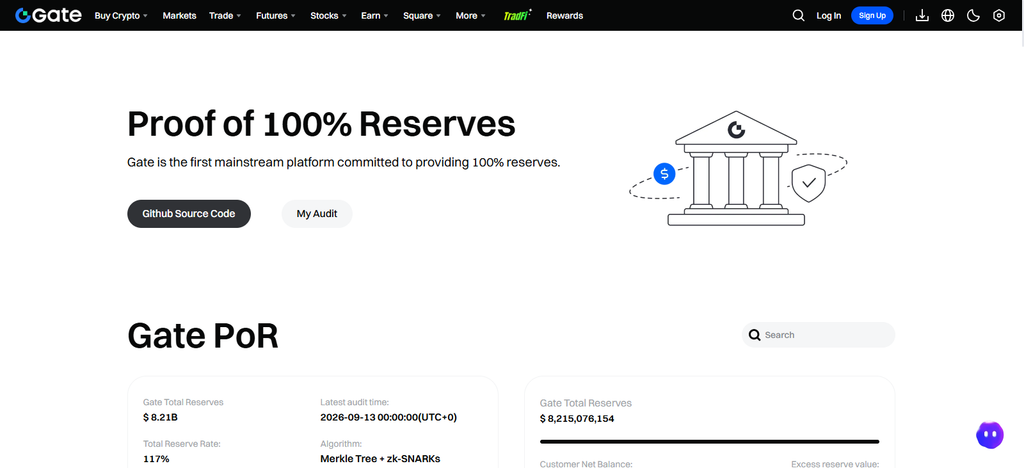Open the language globe icon

pos(948,16)
